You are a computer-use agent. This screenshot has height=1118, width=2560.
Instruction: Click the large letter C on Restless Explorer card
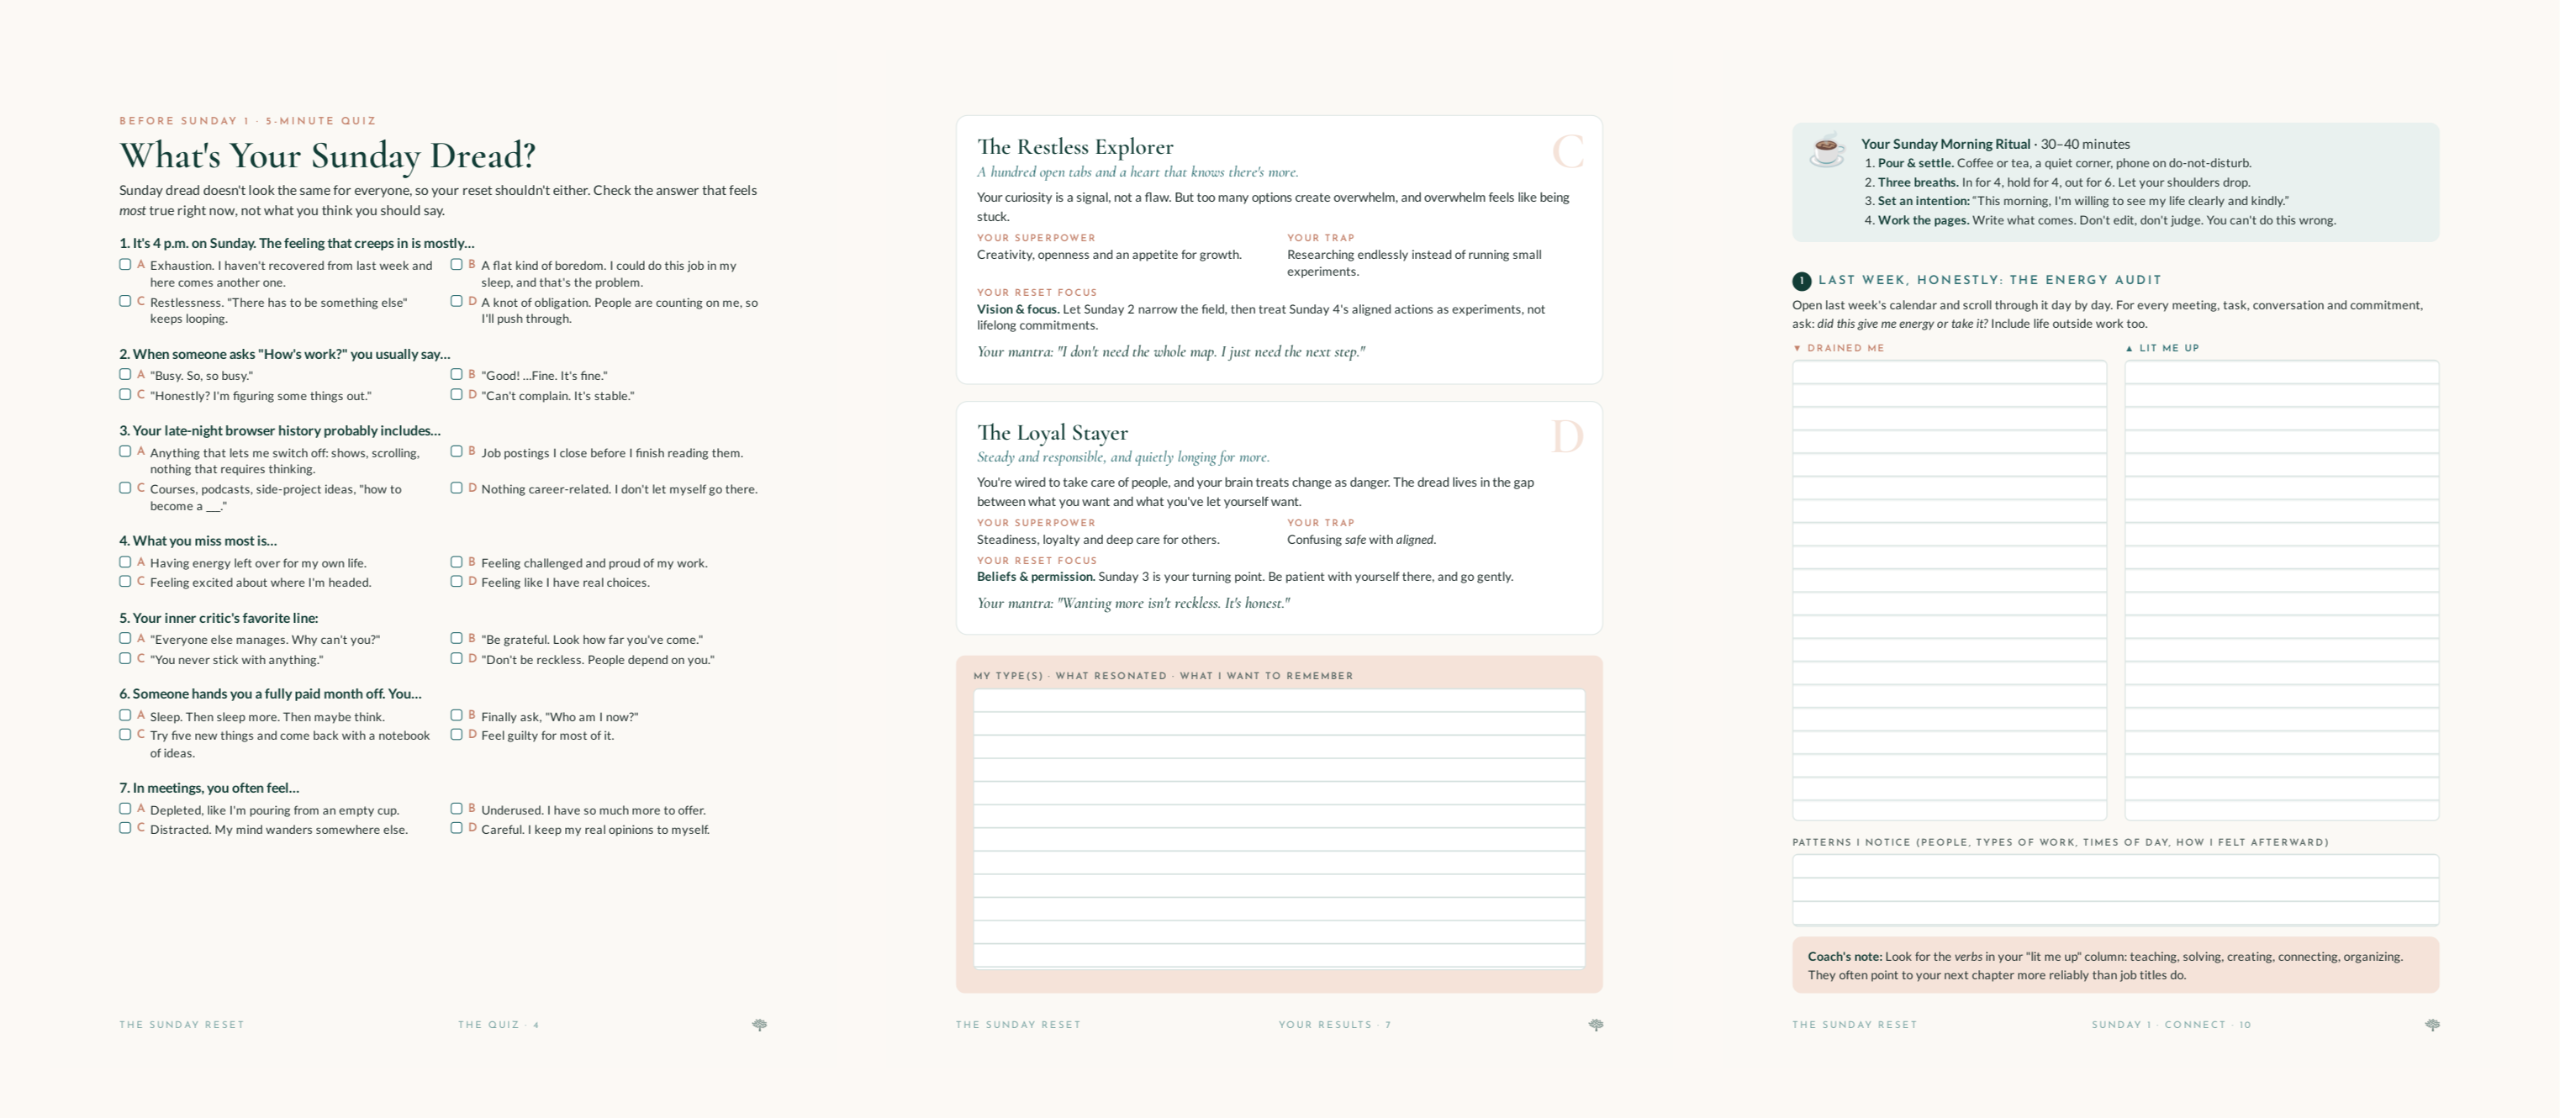pos(1567,152)
